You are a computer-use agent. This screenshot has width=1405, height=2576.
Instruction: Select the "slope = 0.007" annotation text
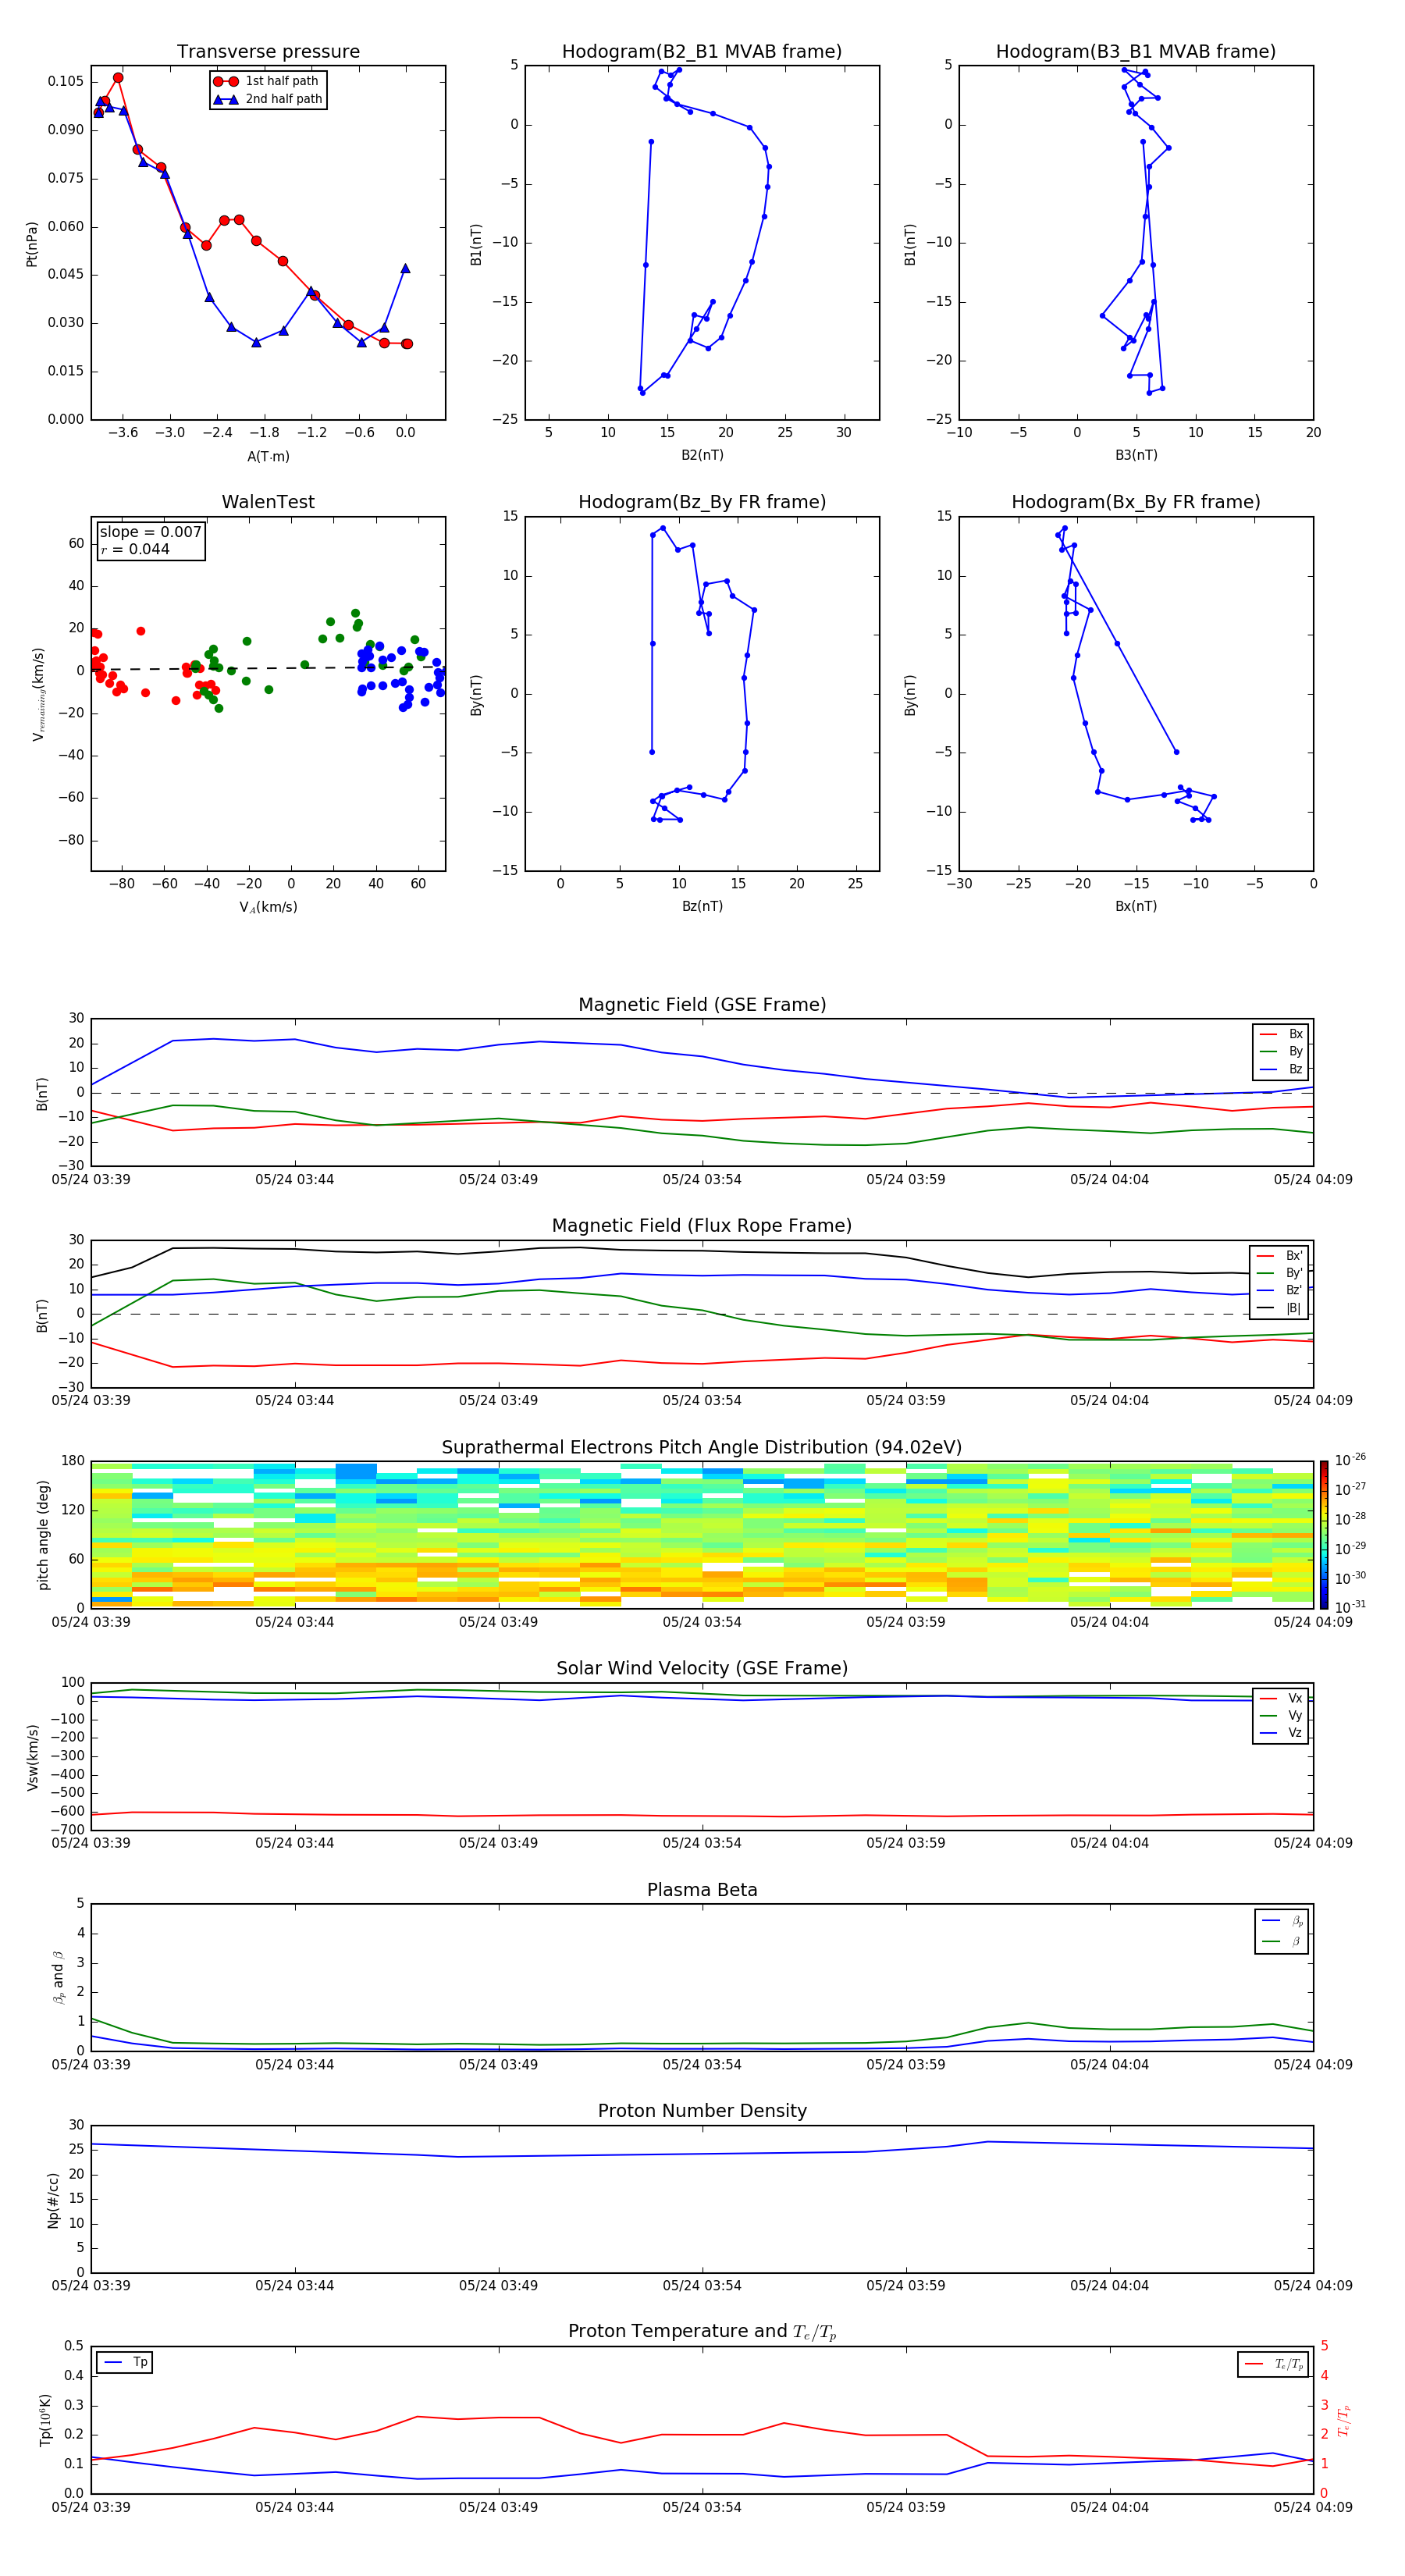[x=151, y=532]
